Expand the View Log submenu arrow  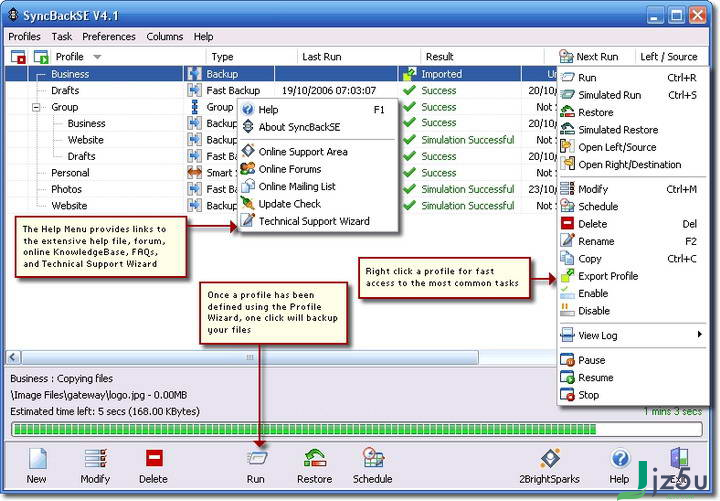coord(699,334)
